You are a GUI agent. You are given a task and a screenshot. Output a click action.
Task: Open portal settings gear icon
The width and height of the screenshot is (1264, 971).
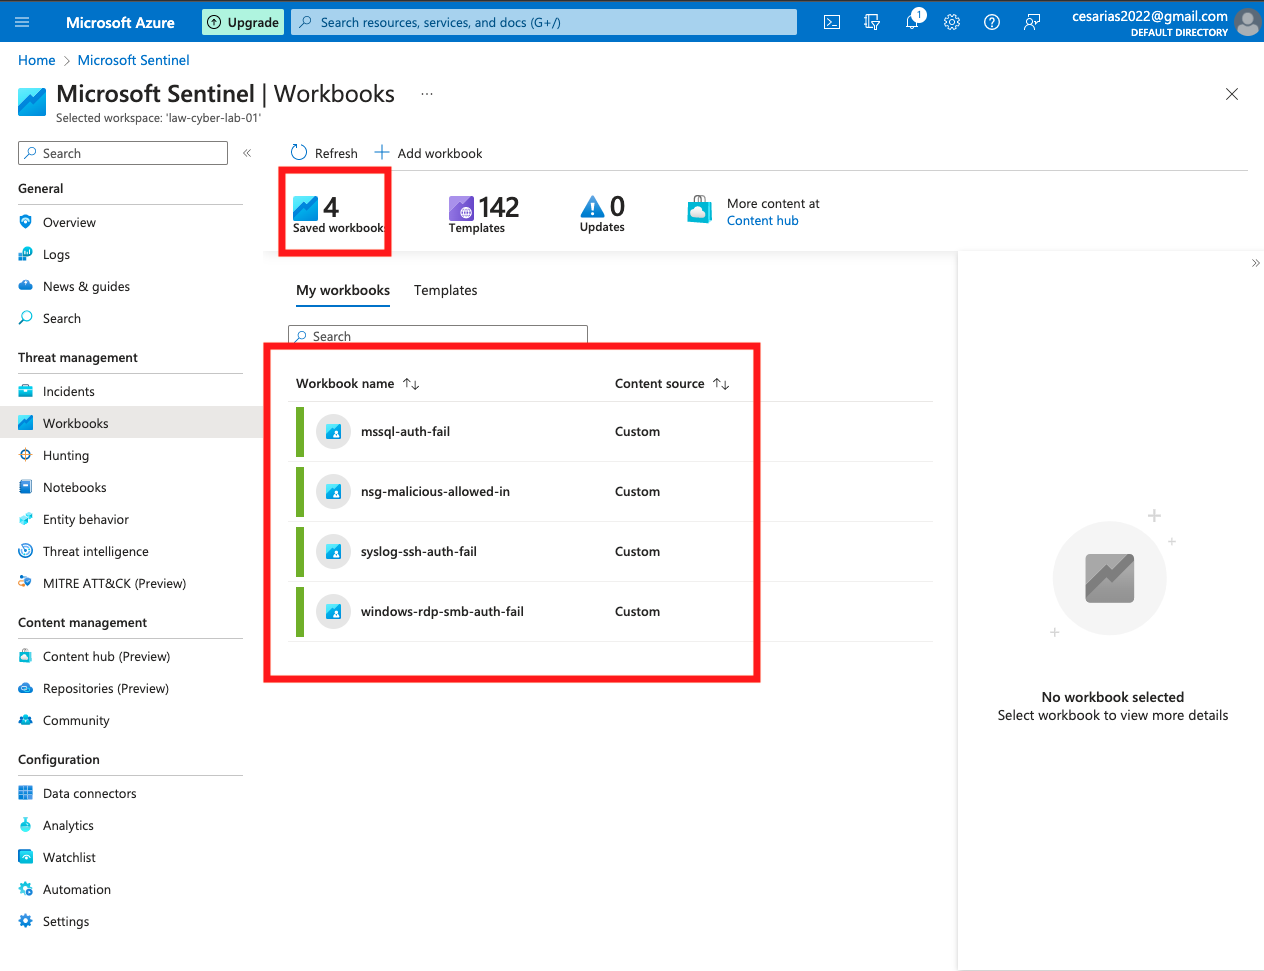coord(952,22)
